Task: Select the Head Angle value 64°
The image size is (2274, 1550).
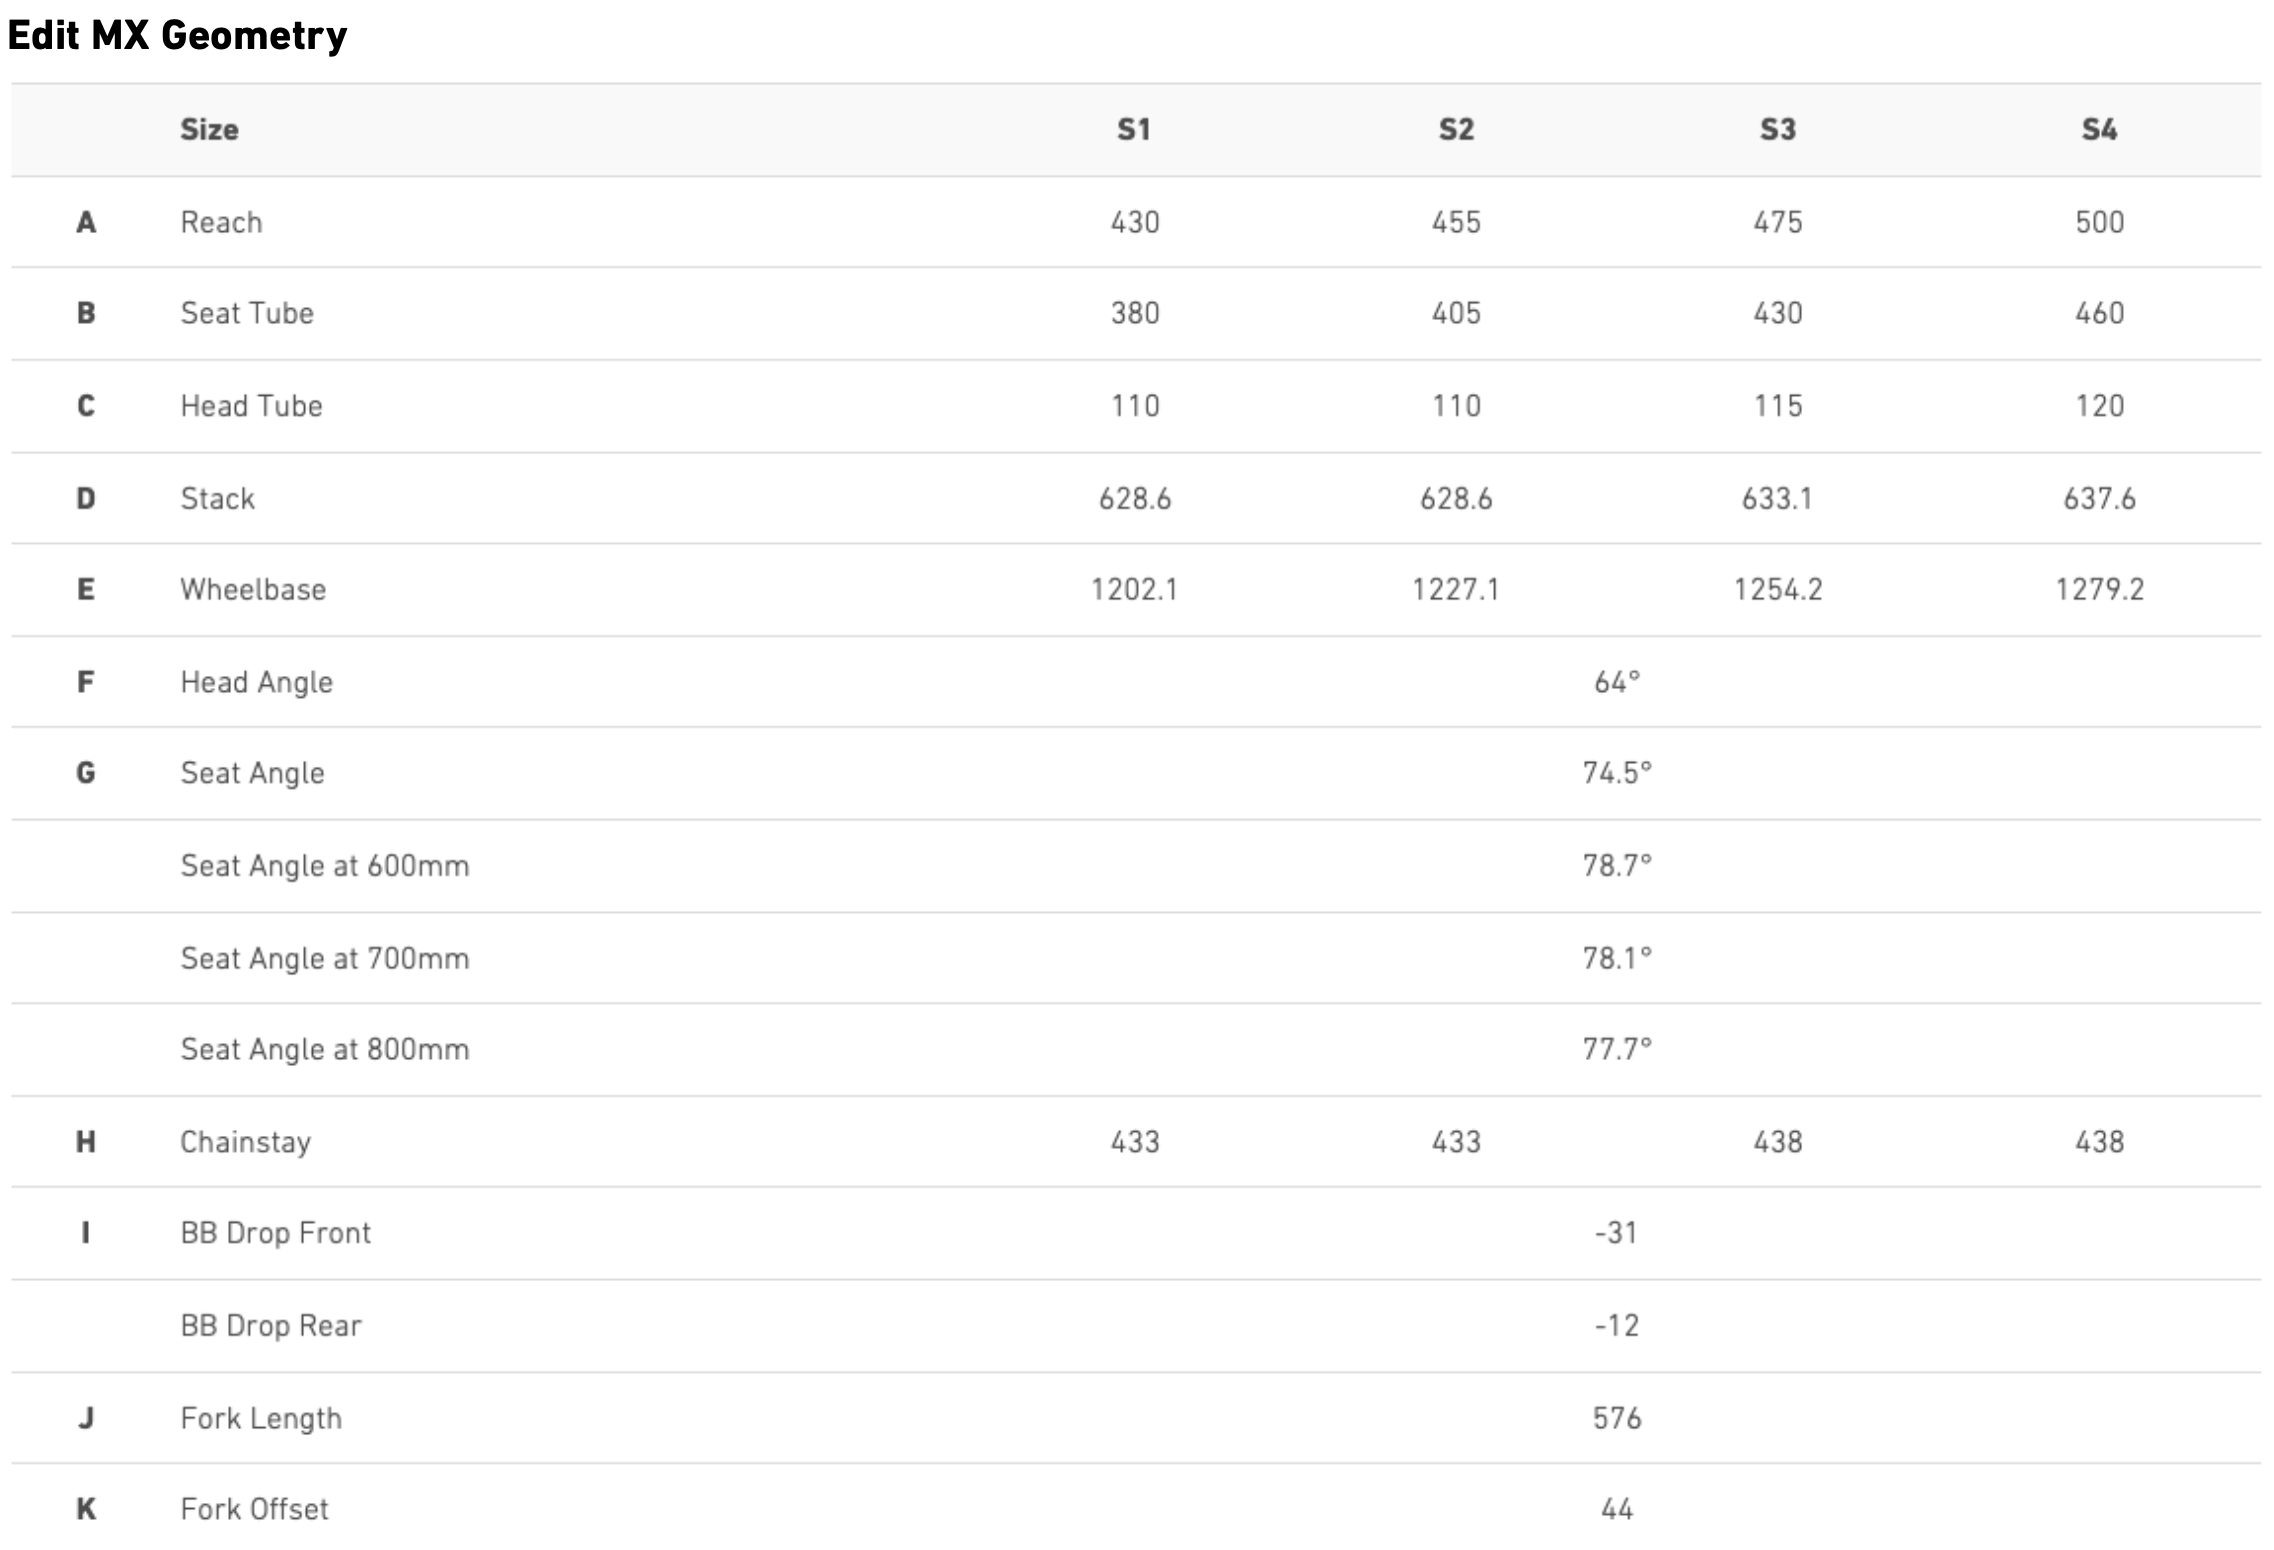Action: [x=1617, y=682]
